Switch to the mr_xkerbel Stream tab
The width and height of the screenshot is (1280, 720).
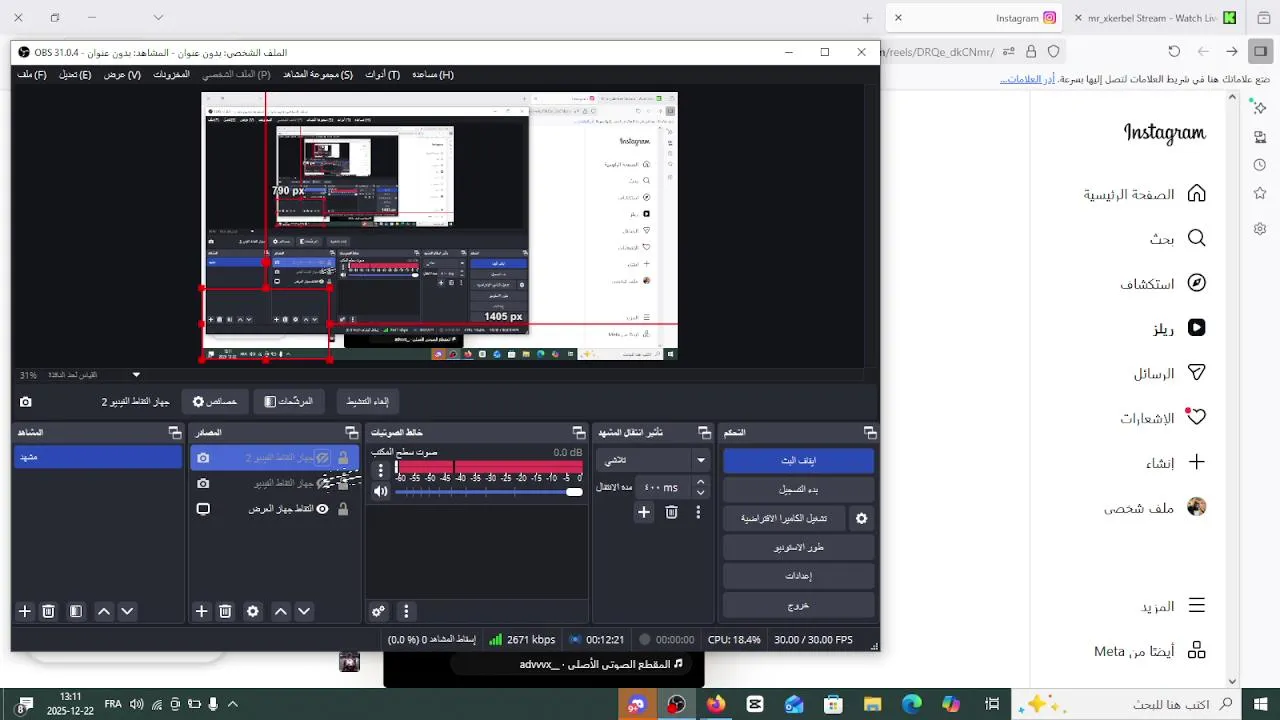(x=1155, y=18)
